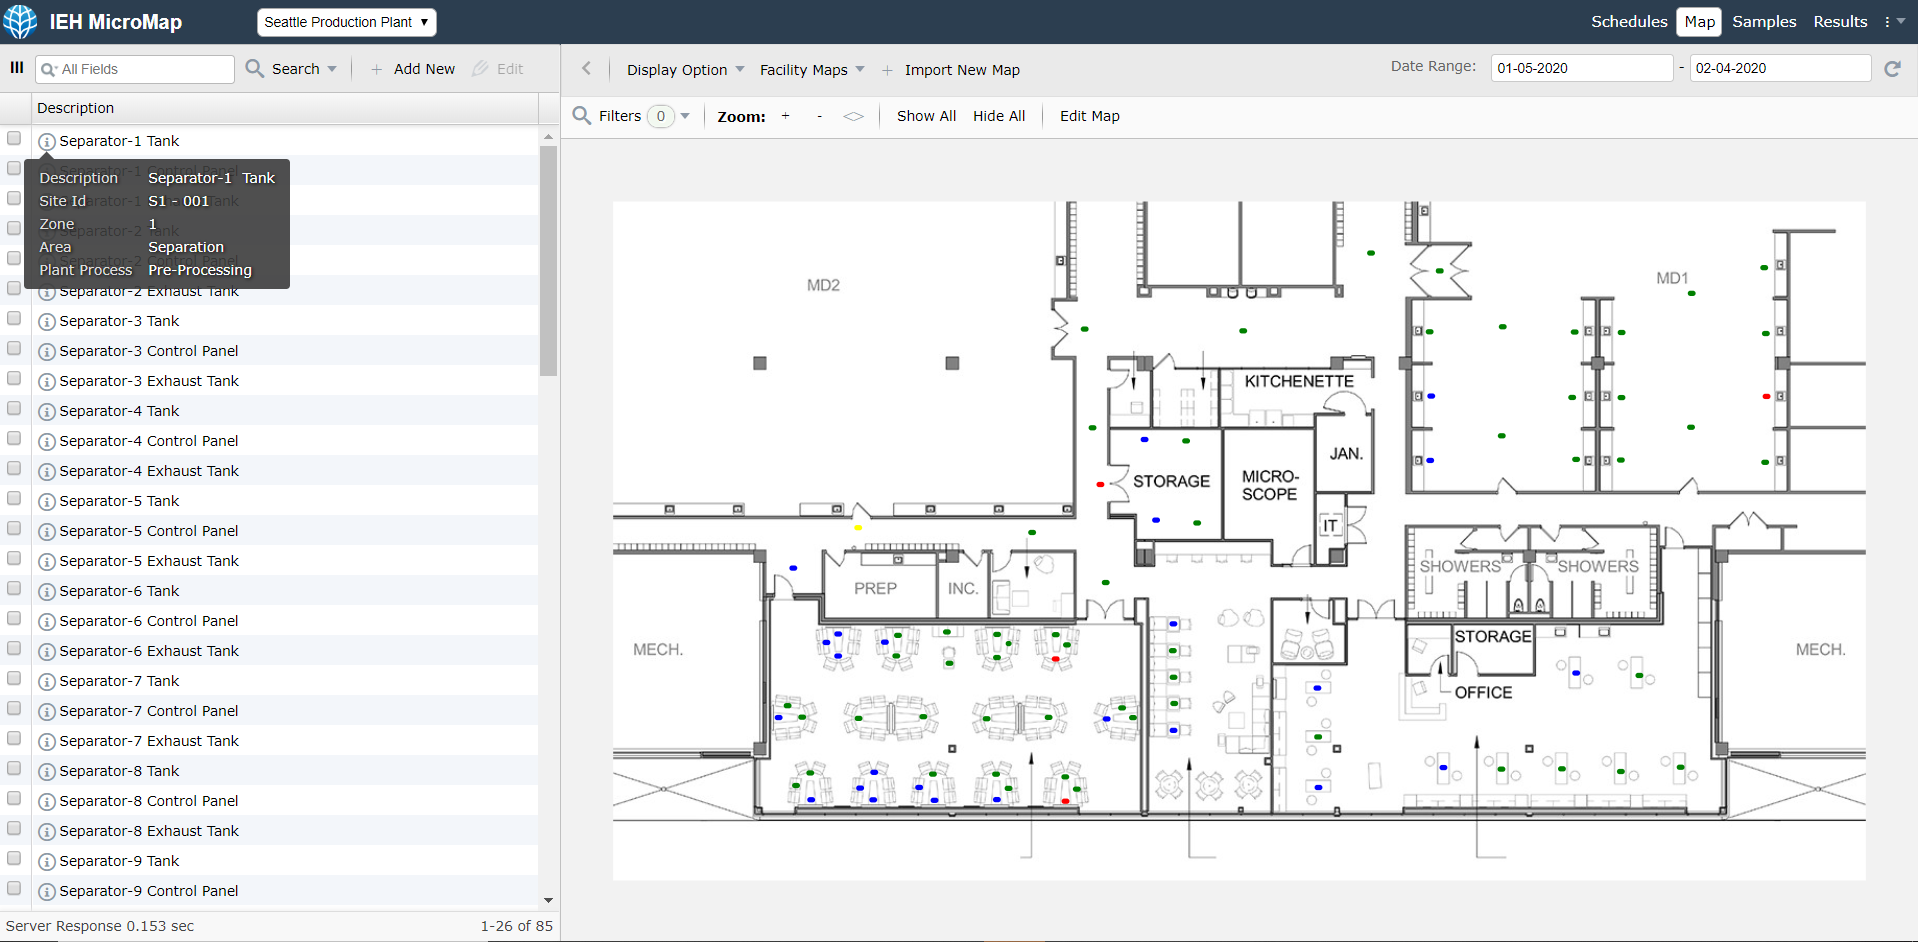Image resolution: width=1918 pixels, height=942 pixels.
Task: Click the Add New button
Action: [x=424, y=69]
